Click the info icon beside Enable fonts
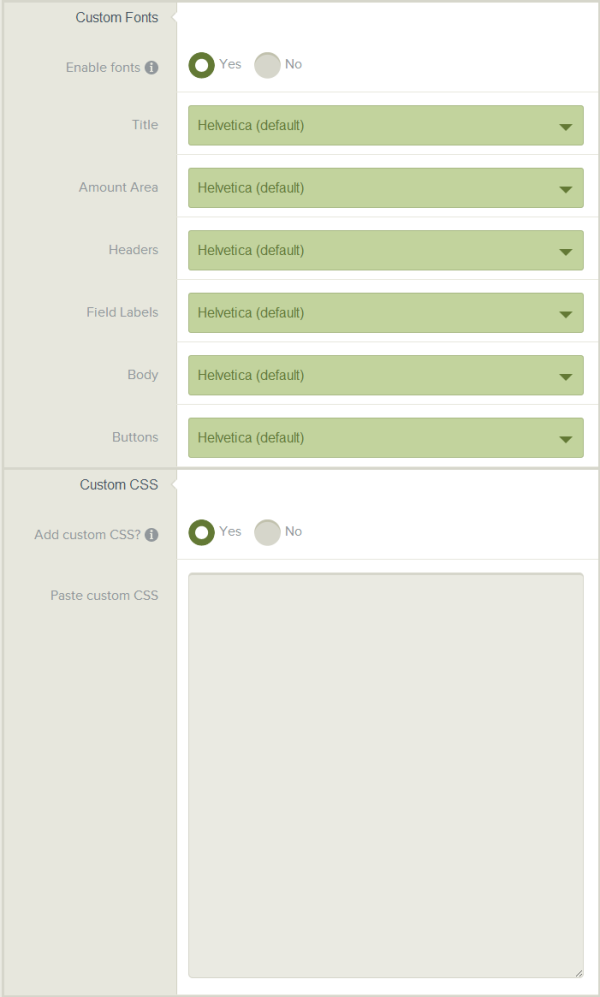 point(151,67)
